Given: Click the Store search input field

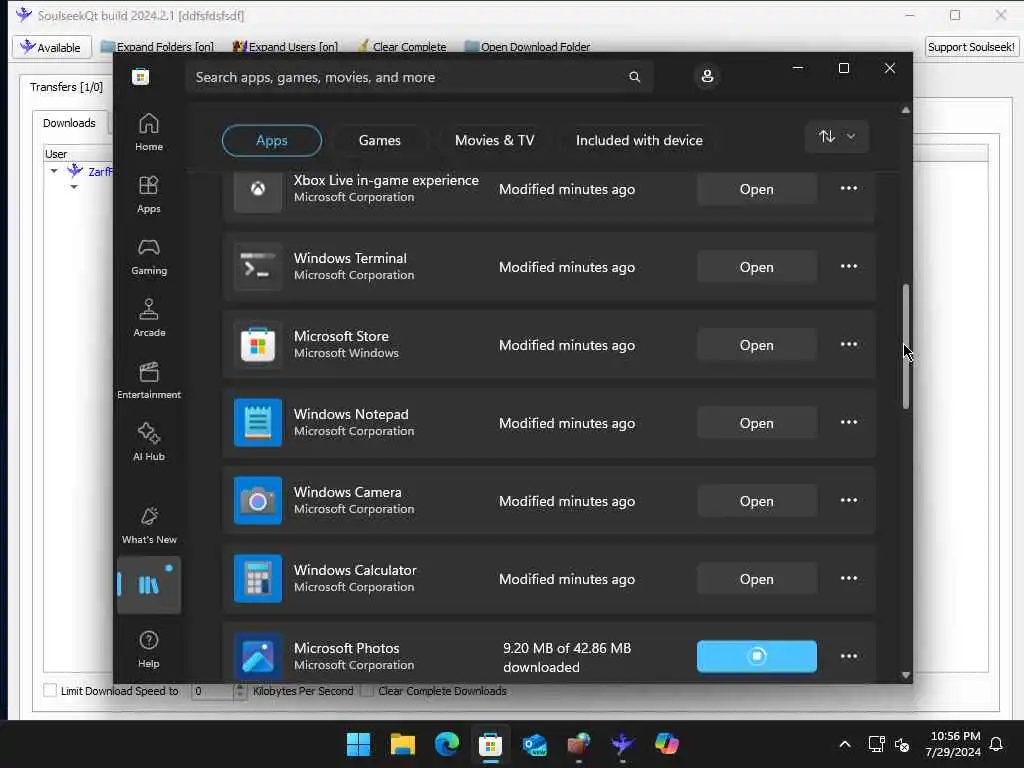Looking at the screenshot, I should [419, 77].
